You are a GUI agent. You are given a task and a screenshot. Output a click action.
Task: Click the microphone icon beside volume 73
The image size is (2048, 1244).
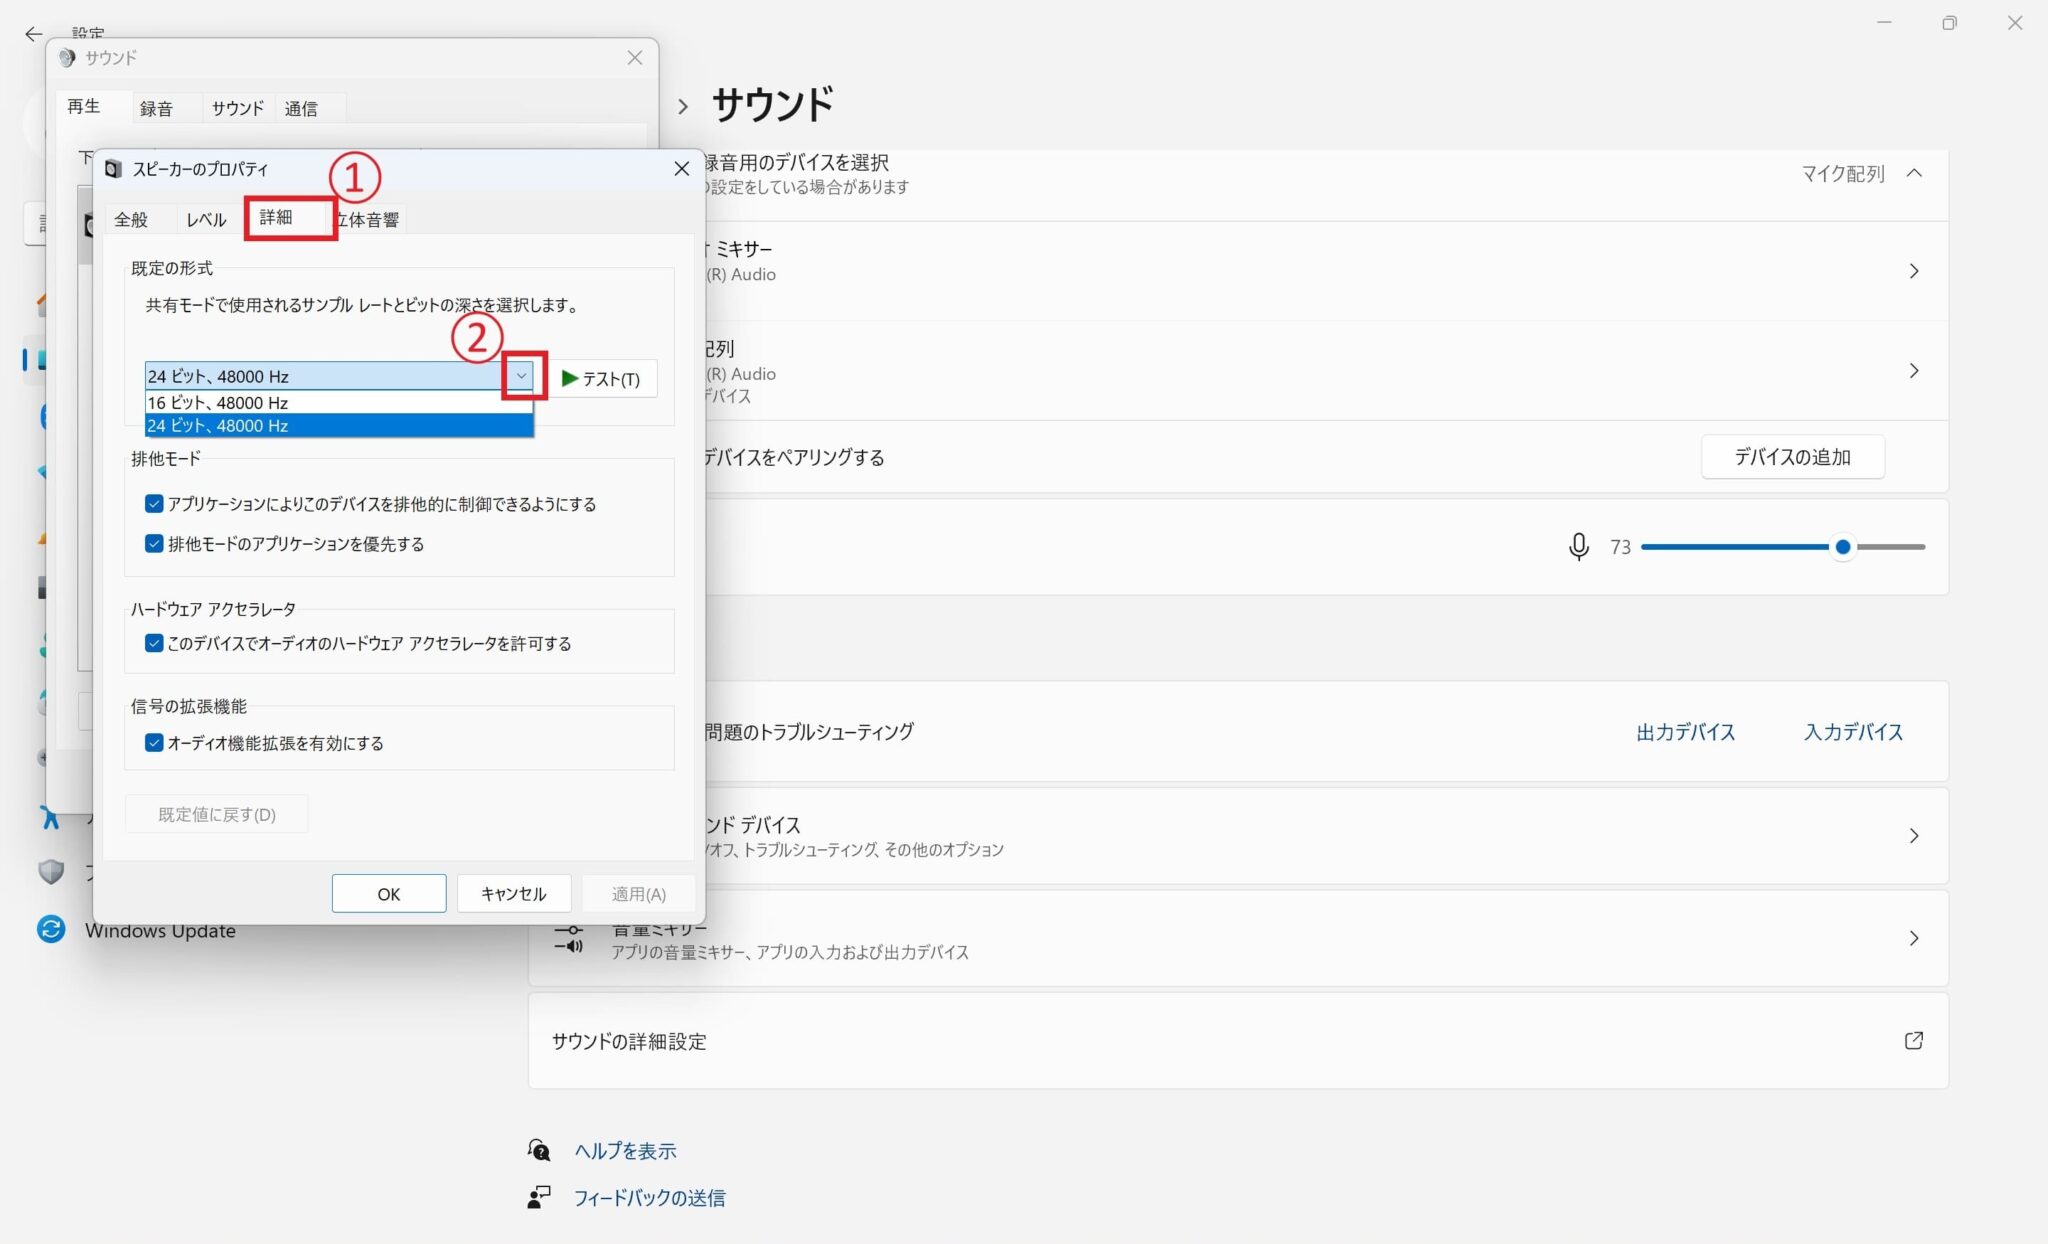pos(1578,547)
